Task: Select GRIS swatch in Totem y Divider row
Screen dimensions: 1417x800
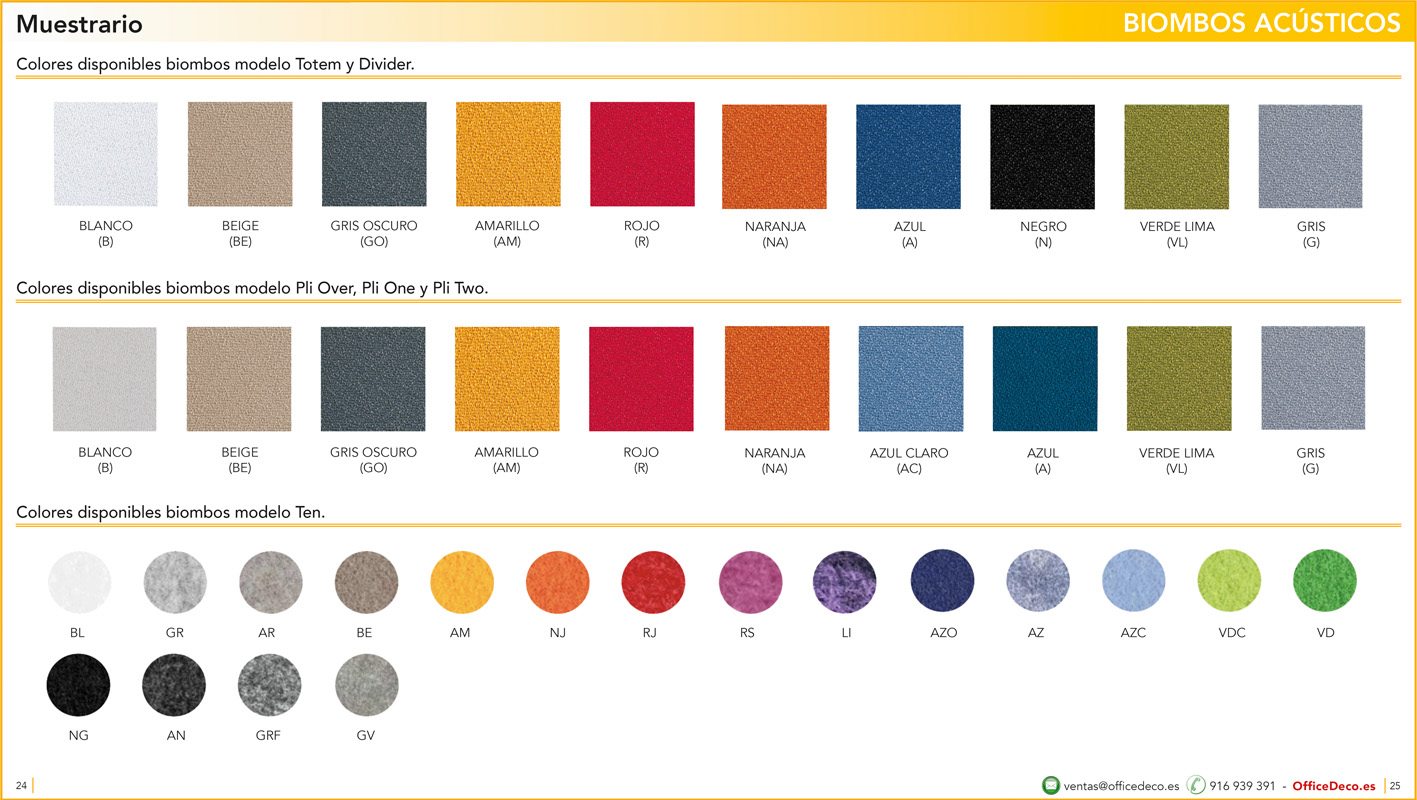Action: pos(1310,156)
